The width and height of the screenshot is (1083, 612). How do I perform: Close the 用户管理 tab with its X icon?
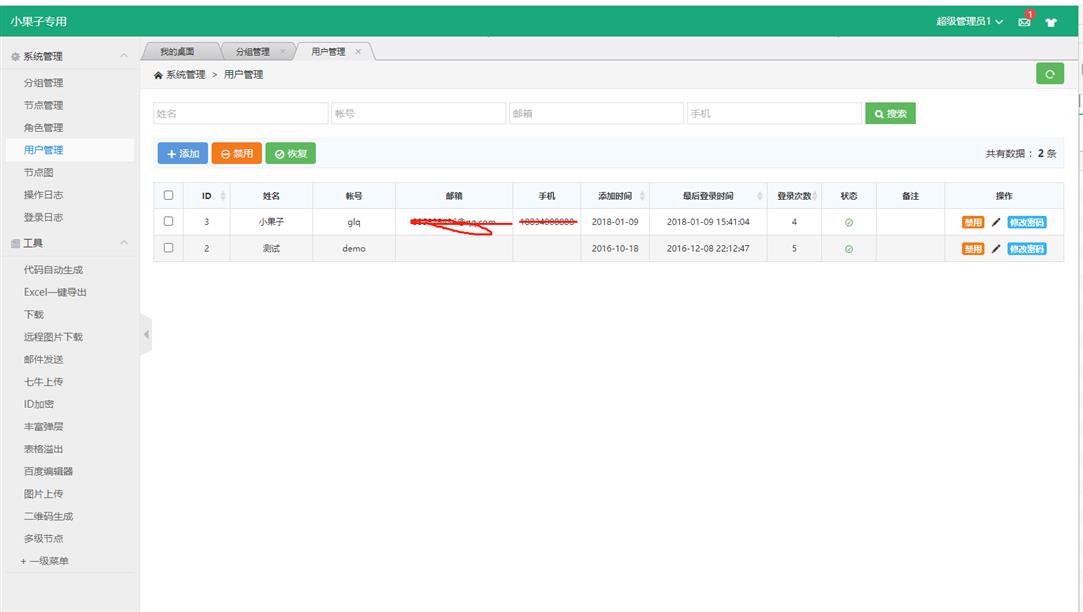click(358, 52)
